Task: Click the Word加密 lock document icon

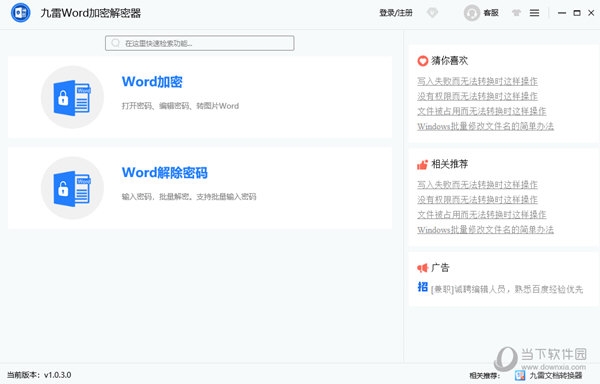Action: point(72,97)
